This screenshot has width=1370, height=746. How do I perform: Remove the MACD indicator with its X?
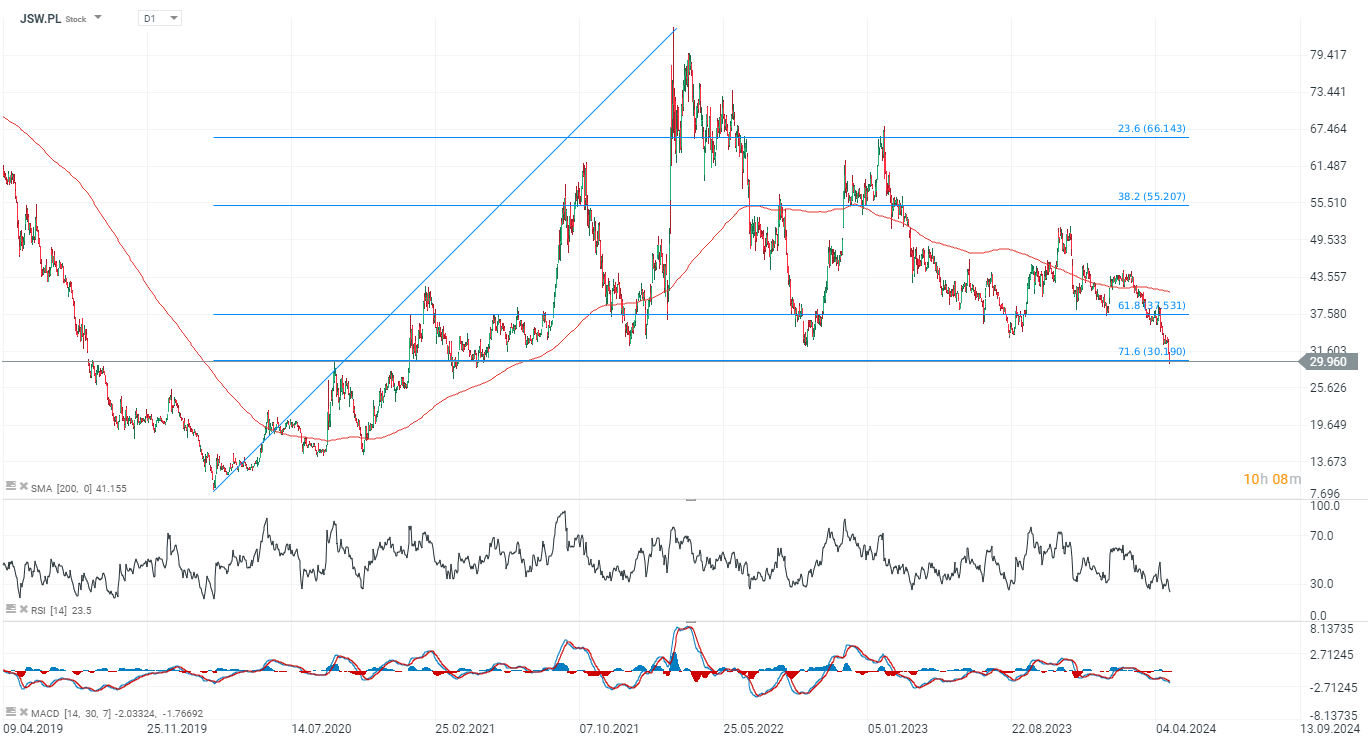(x=23, y=710)
